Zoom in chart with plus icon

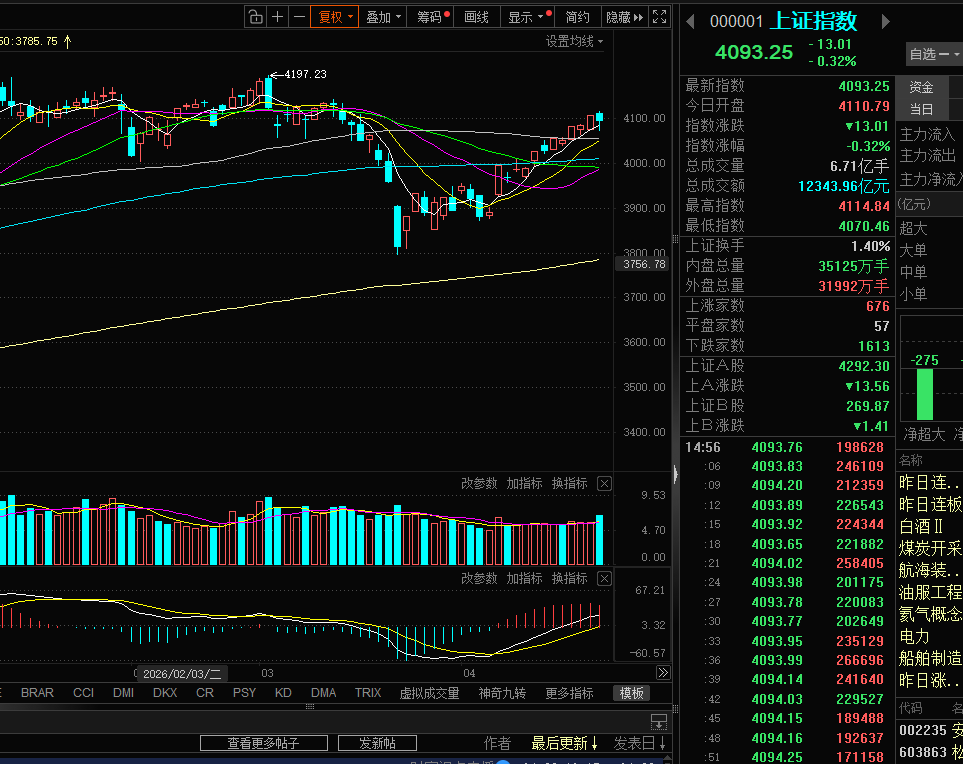pos(278,17)
